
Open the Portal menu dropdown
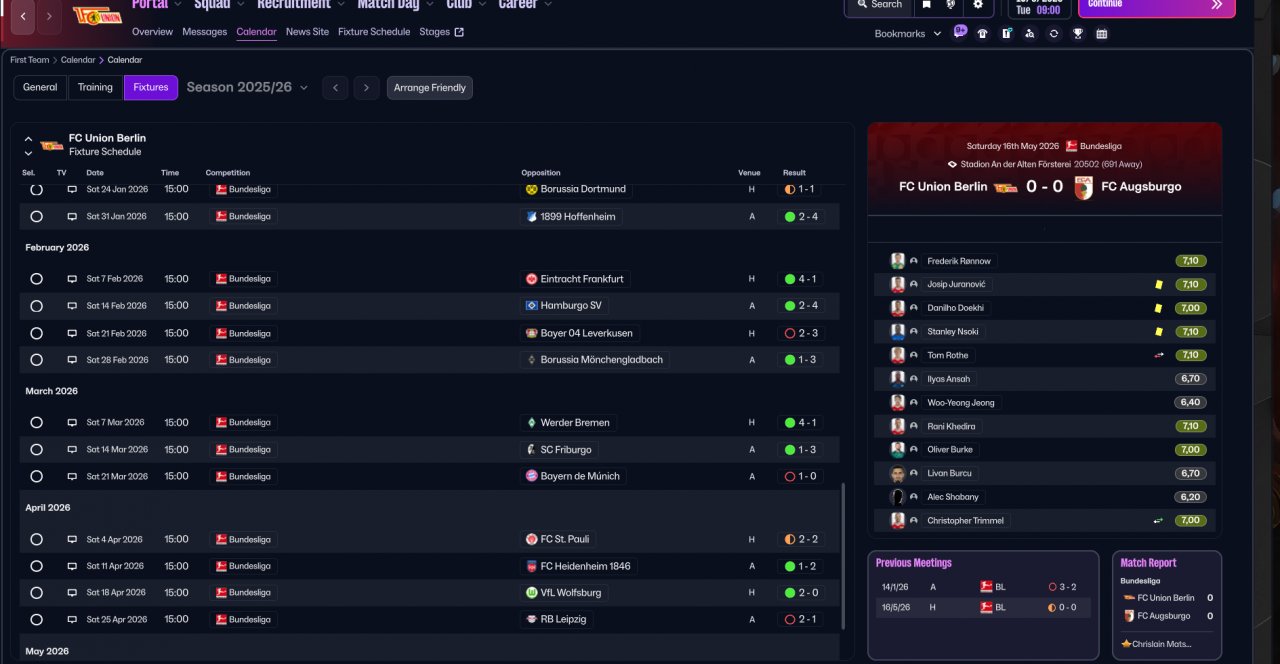point(157,5)
